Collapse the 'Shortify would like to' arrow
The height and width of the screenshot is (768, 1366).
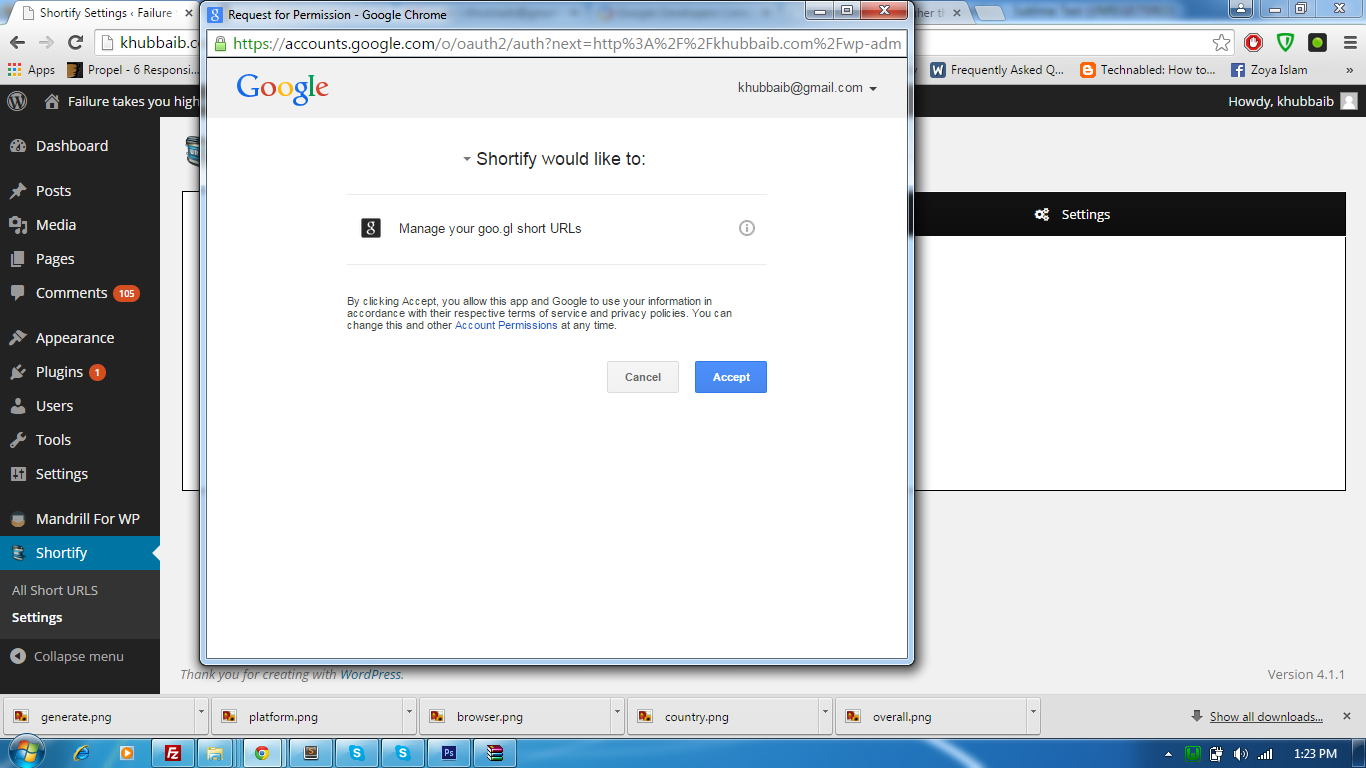(x=466, y=159)
